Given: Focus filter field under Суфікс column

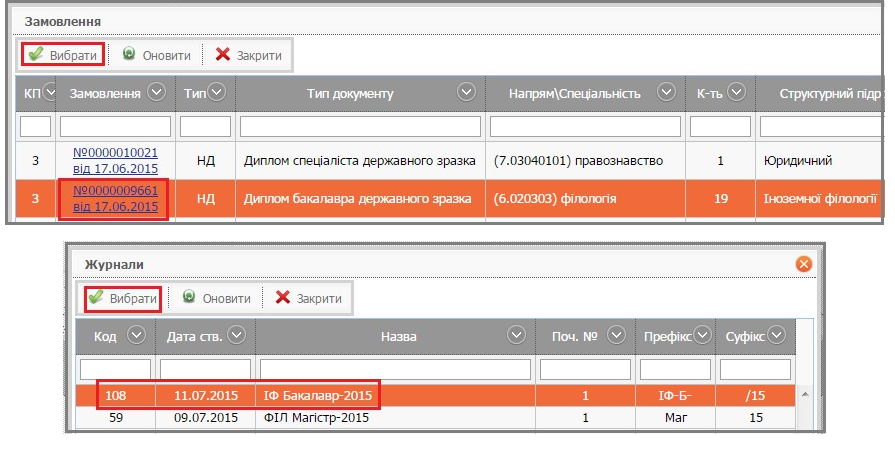Looking at the screenshot, I should (x=755, y=369).
